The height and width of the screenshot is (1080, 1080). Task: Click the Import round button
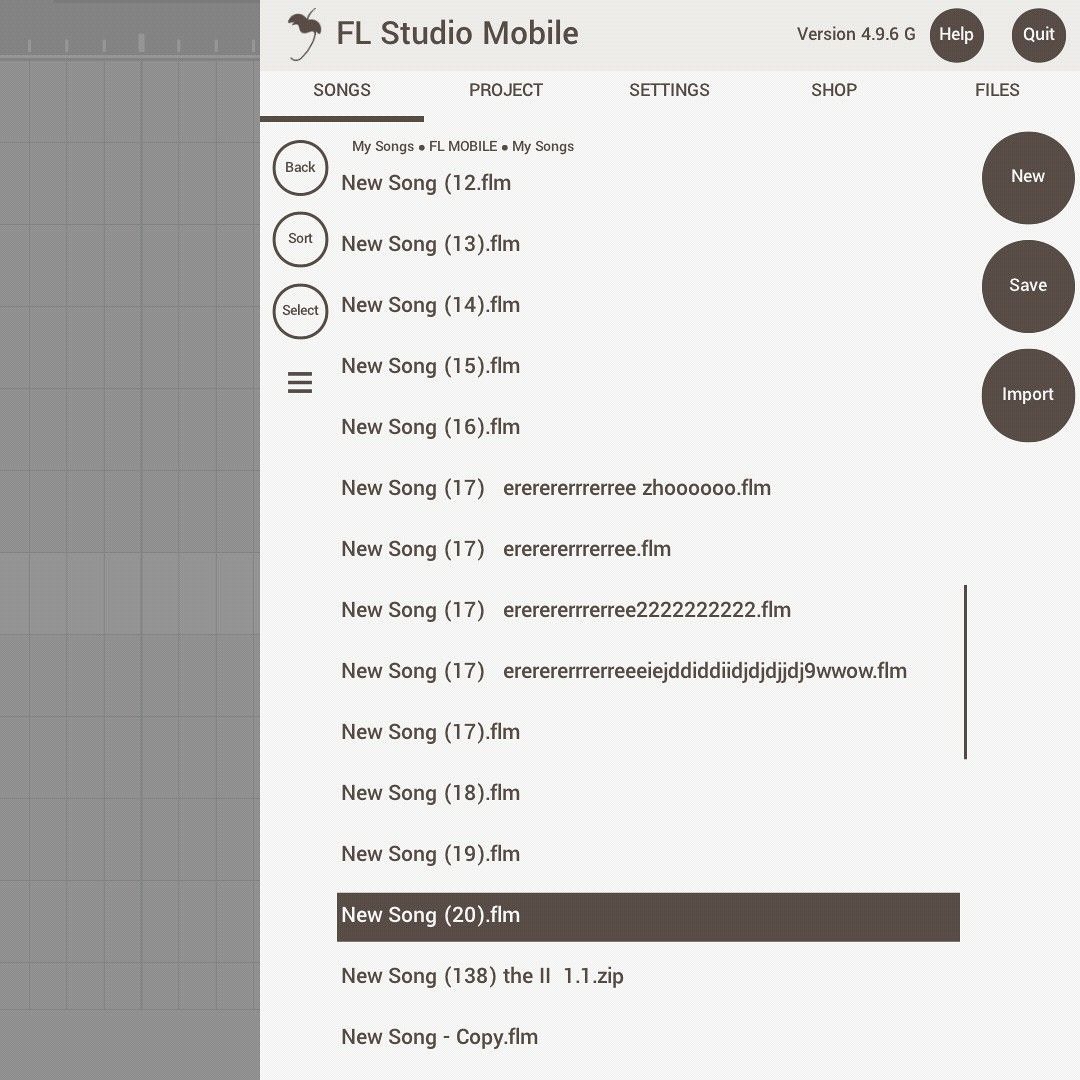pos(1028,395)
